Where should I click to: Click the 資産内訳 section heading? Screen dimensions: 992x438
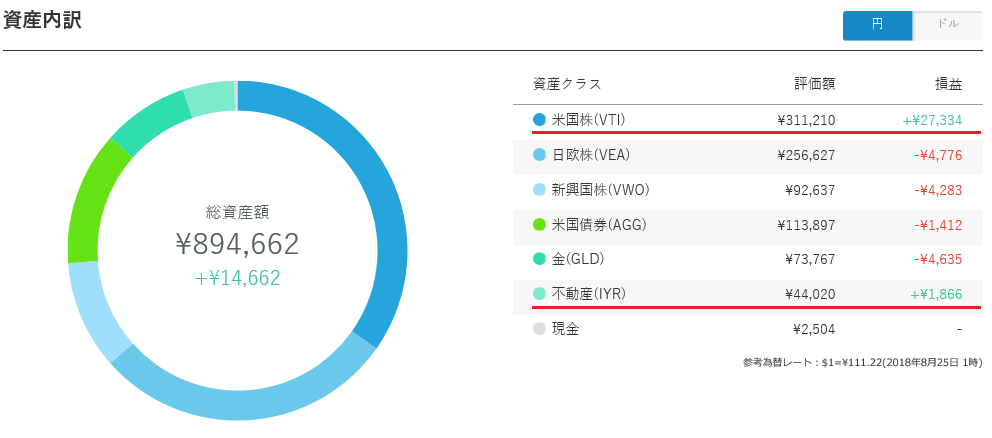pyautogui.click(x=42, y=21)
